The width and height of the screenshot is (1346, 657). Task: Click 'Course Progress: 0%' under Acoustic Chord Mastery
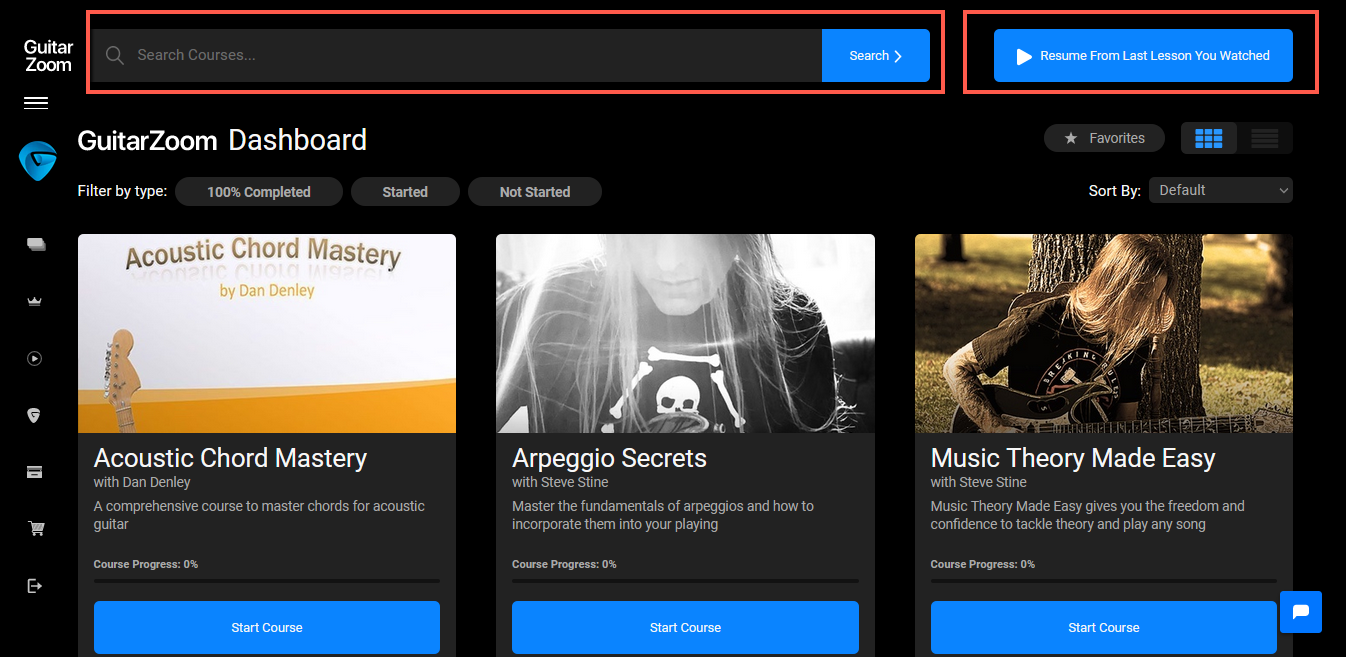[146, 564]
